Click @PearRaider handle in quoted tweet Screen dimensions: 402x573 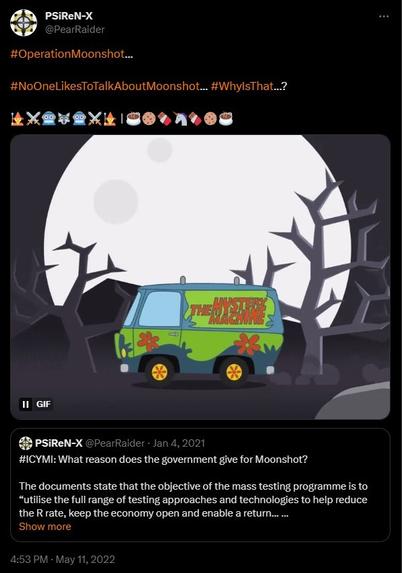click(x=115, y=443)
